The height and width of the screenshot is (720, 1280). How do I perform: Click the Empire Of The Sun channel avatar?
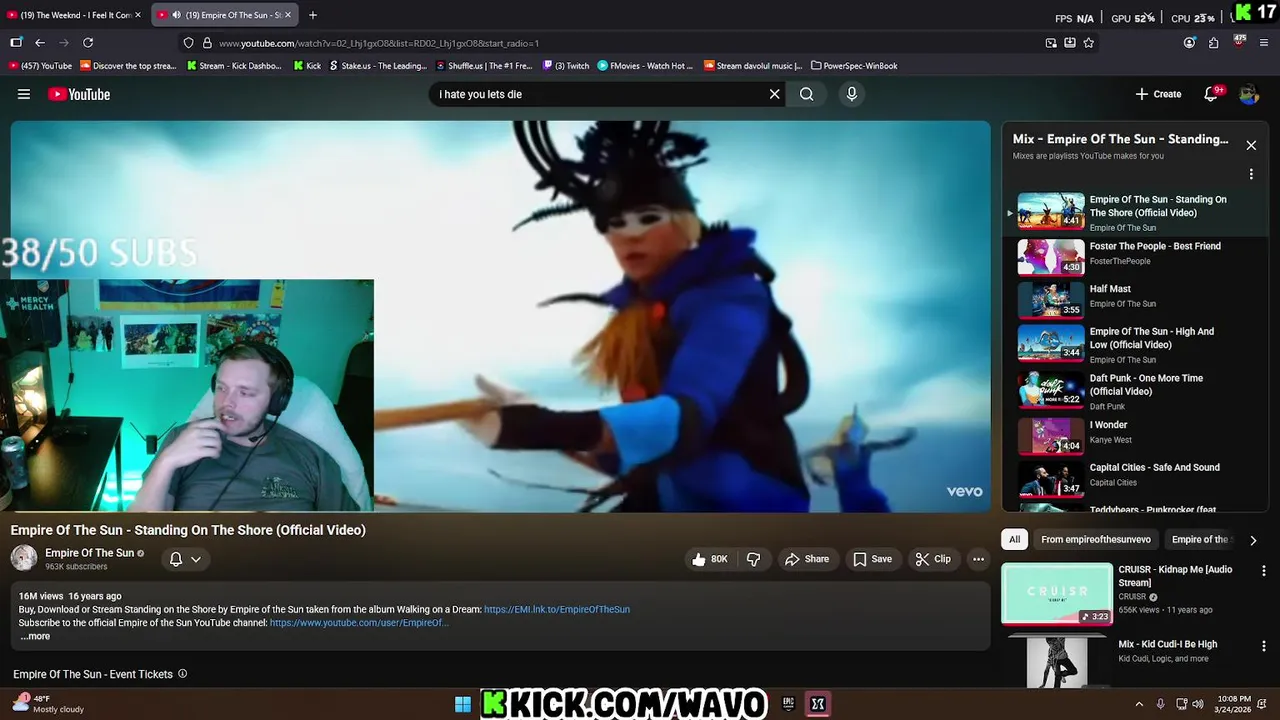[x=24, y=558]
